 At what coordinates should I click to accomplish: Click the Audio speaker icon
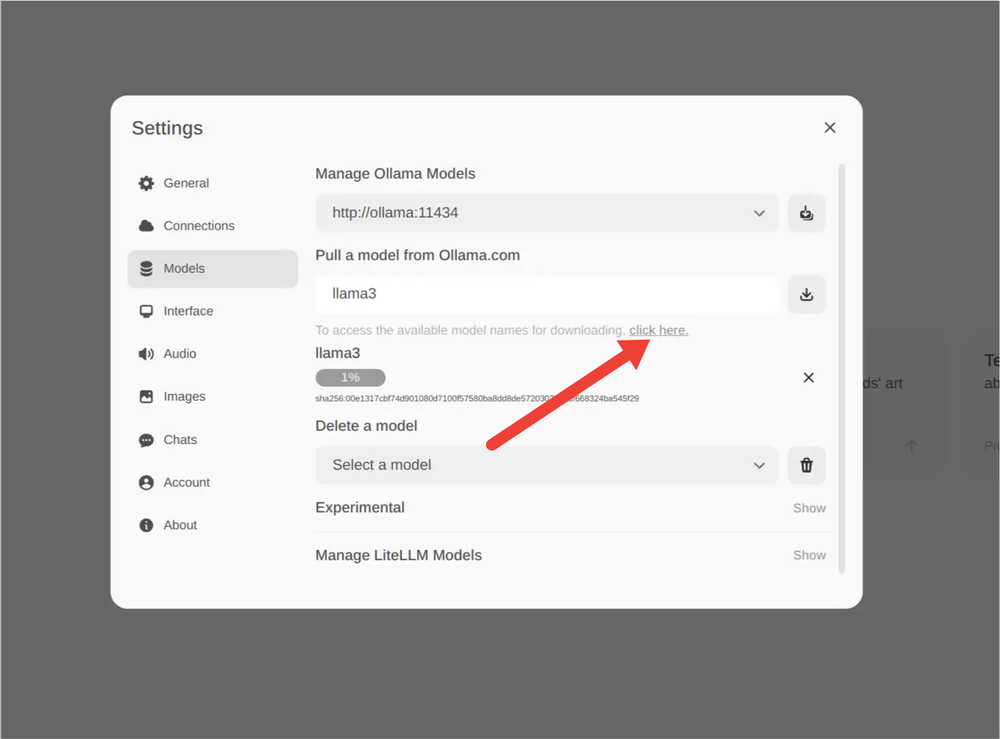coord(146,354)
